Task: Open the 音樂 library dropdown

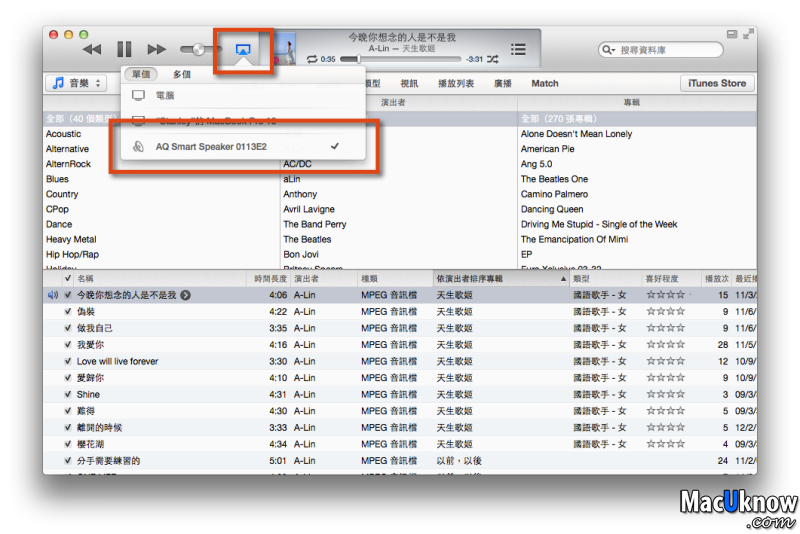Action: tap(77, 83)
